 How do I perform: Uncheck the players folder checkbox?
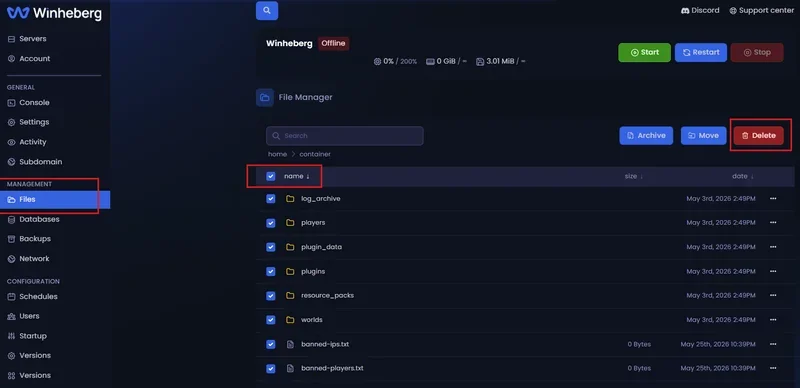pyautogui.click(x=271, y=223)
